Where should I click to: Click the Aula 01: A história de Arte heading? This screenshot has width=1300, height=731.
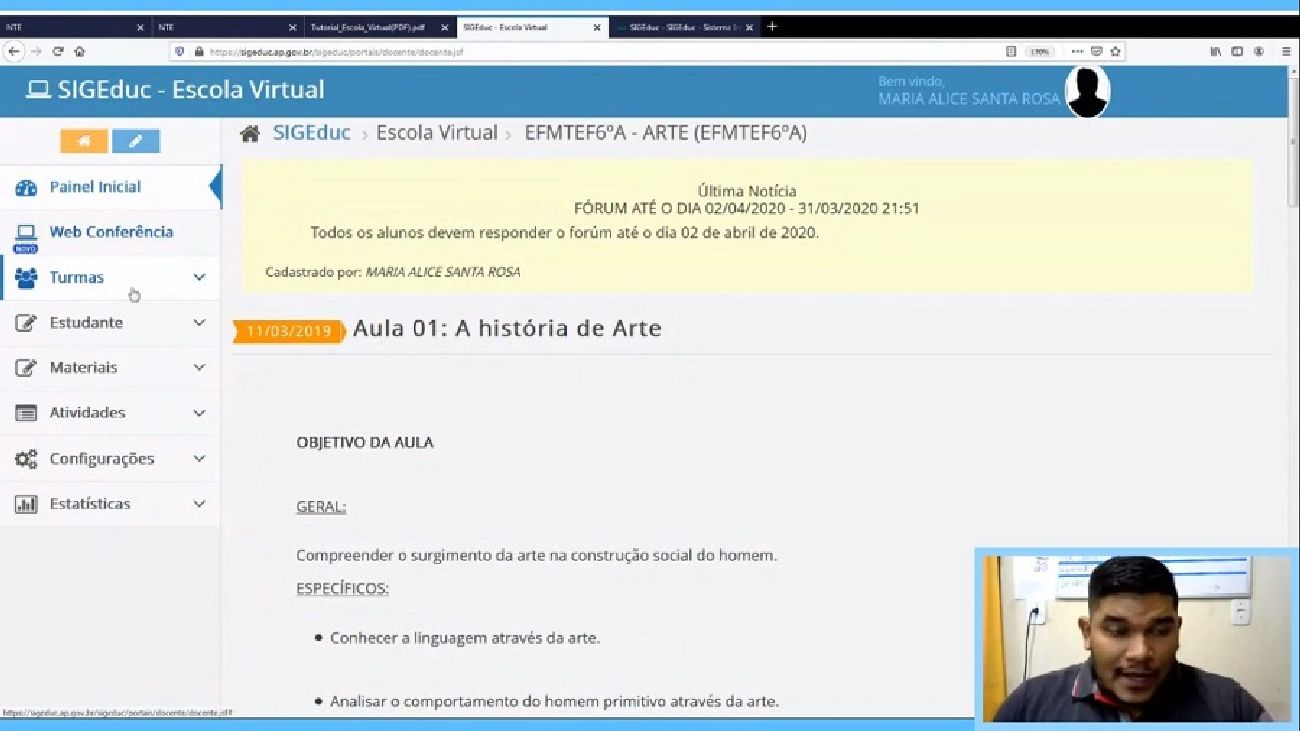507,329
